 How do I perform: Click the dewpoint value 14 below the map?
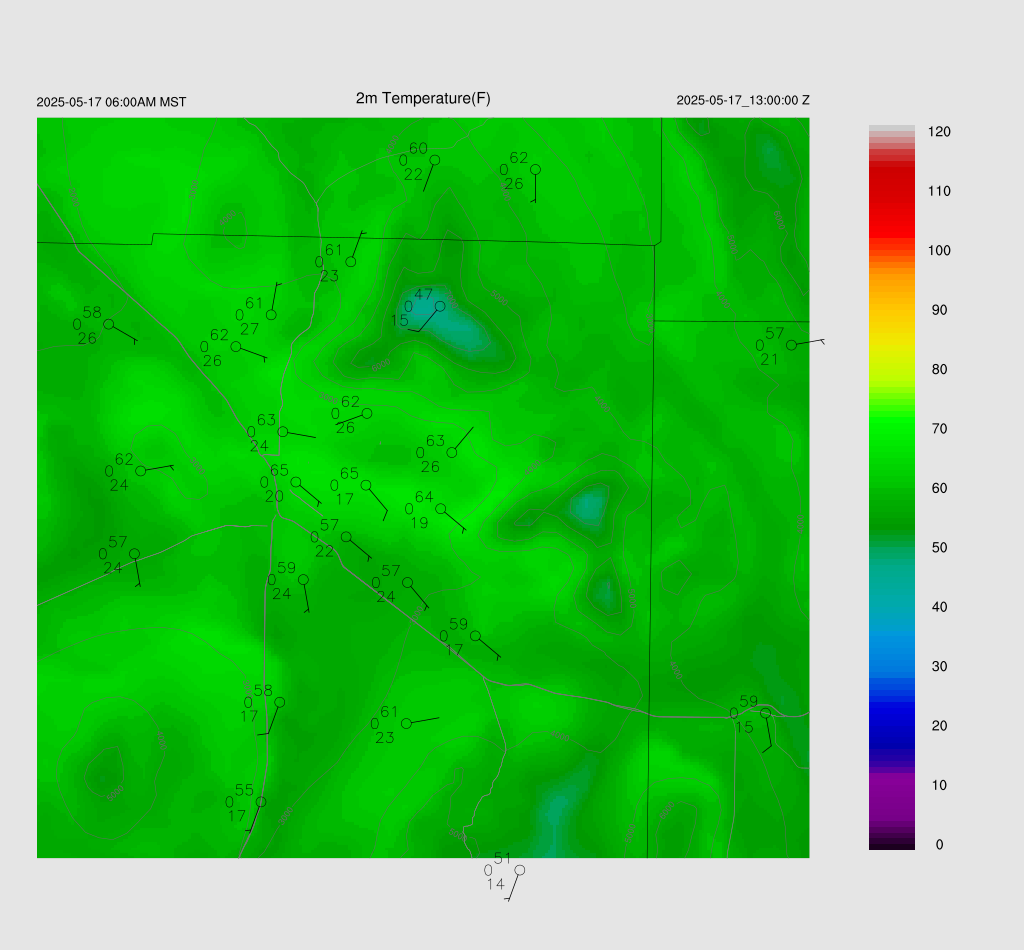[496, 884]
